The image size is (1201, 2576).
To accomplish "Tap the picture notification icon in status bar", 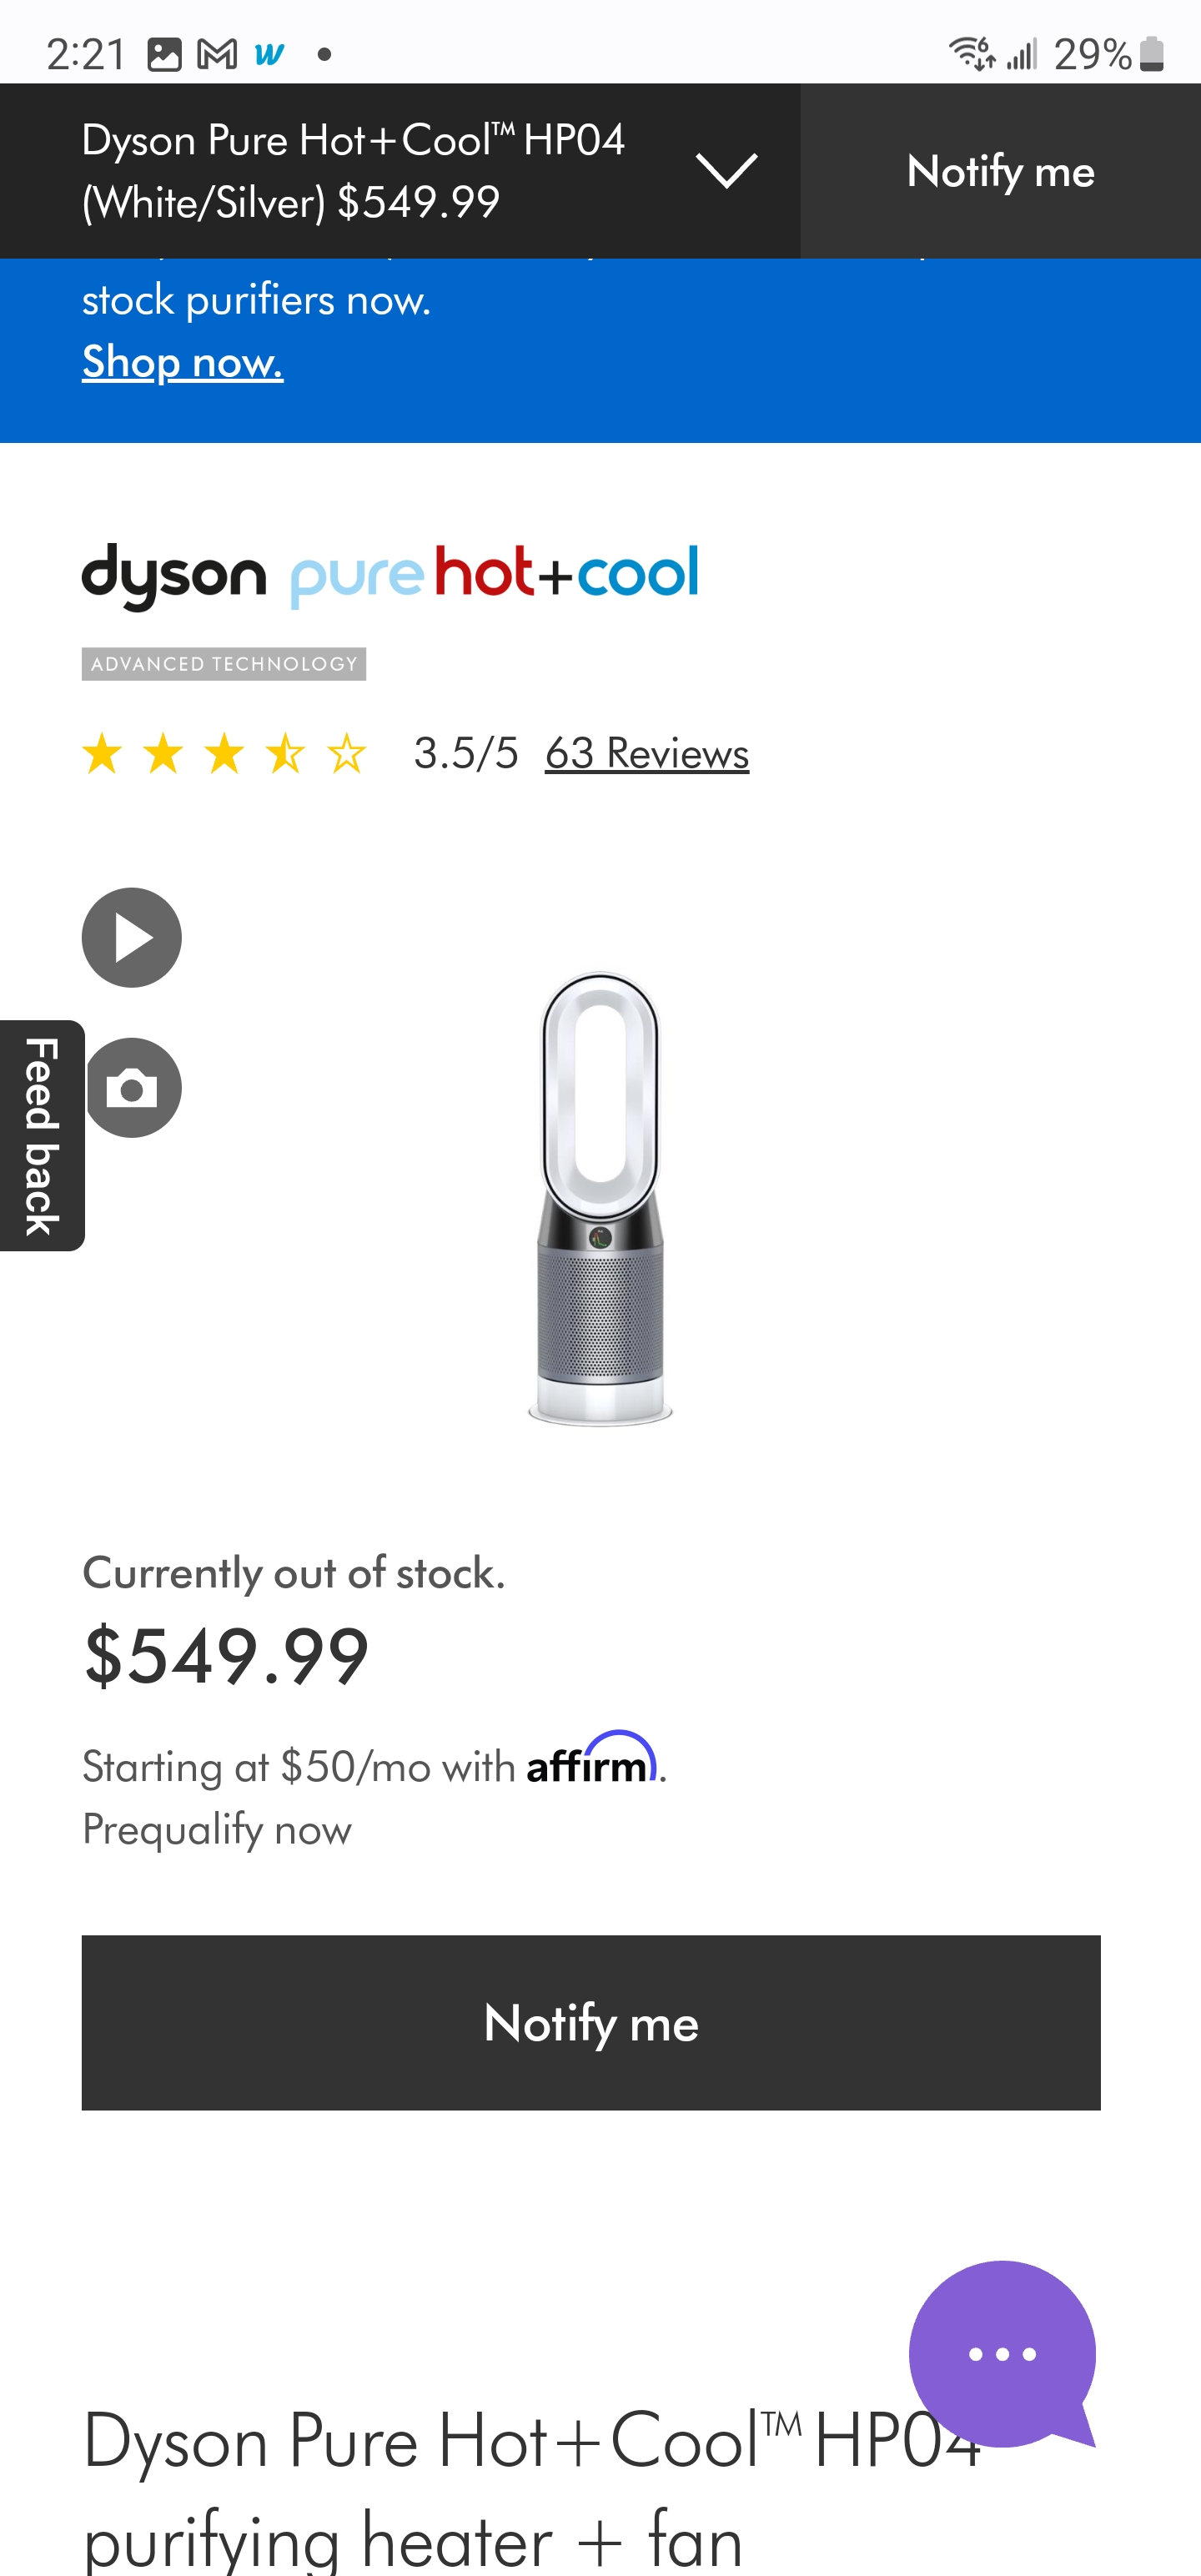I will (x=164, y=54).
